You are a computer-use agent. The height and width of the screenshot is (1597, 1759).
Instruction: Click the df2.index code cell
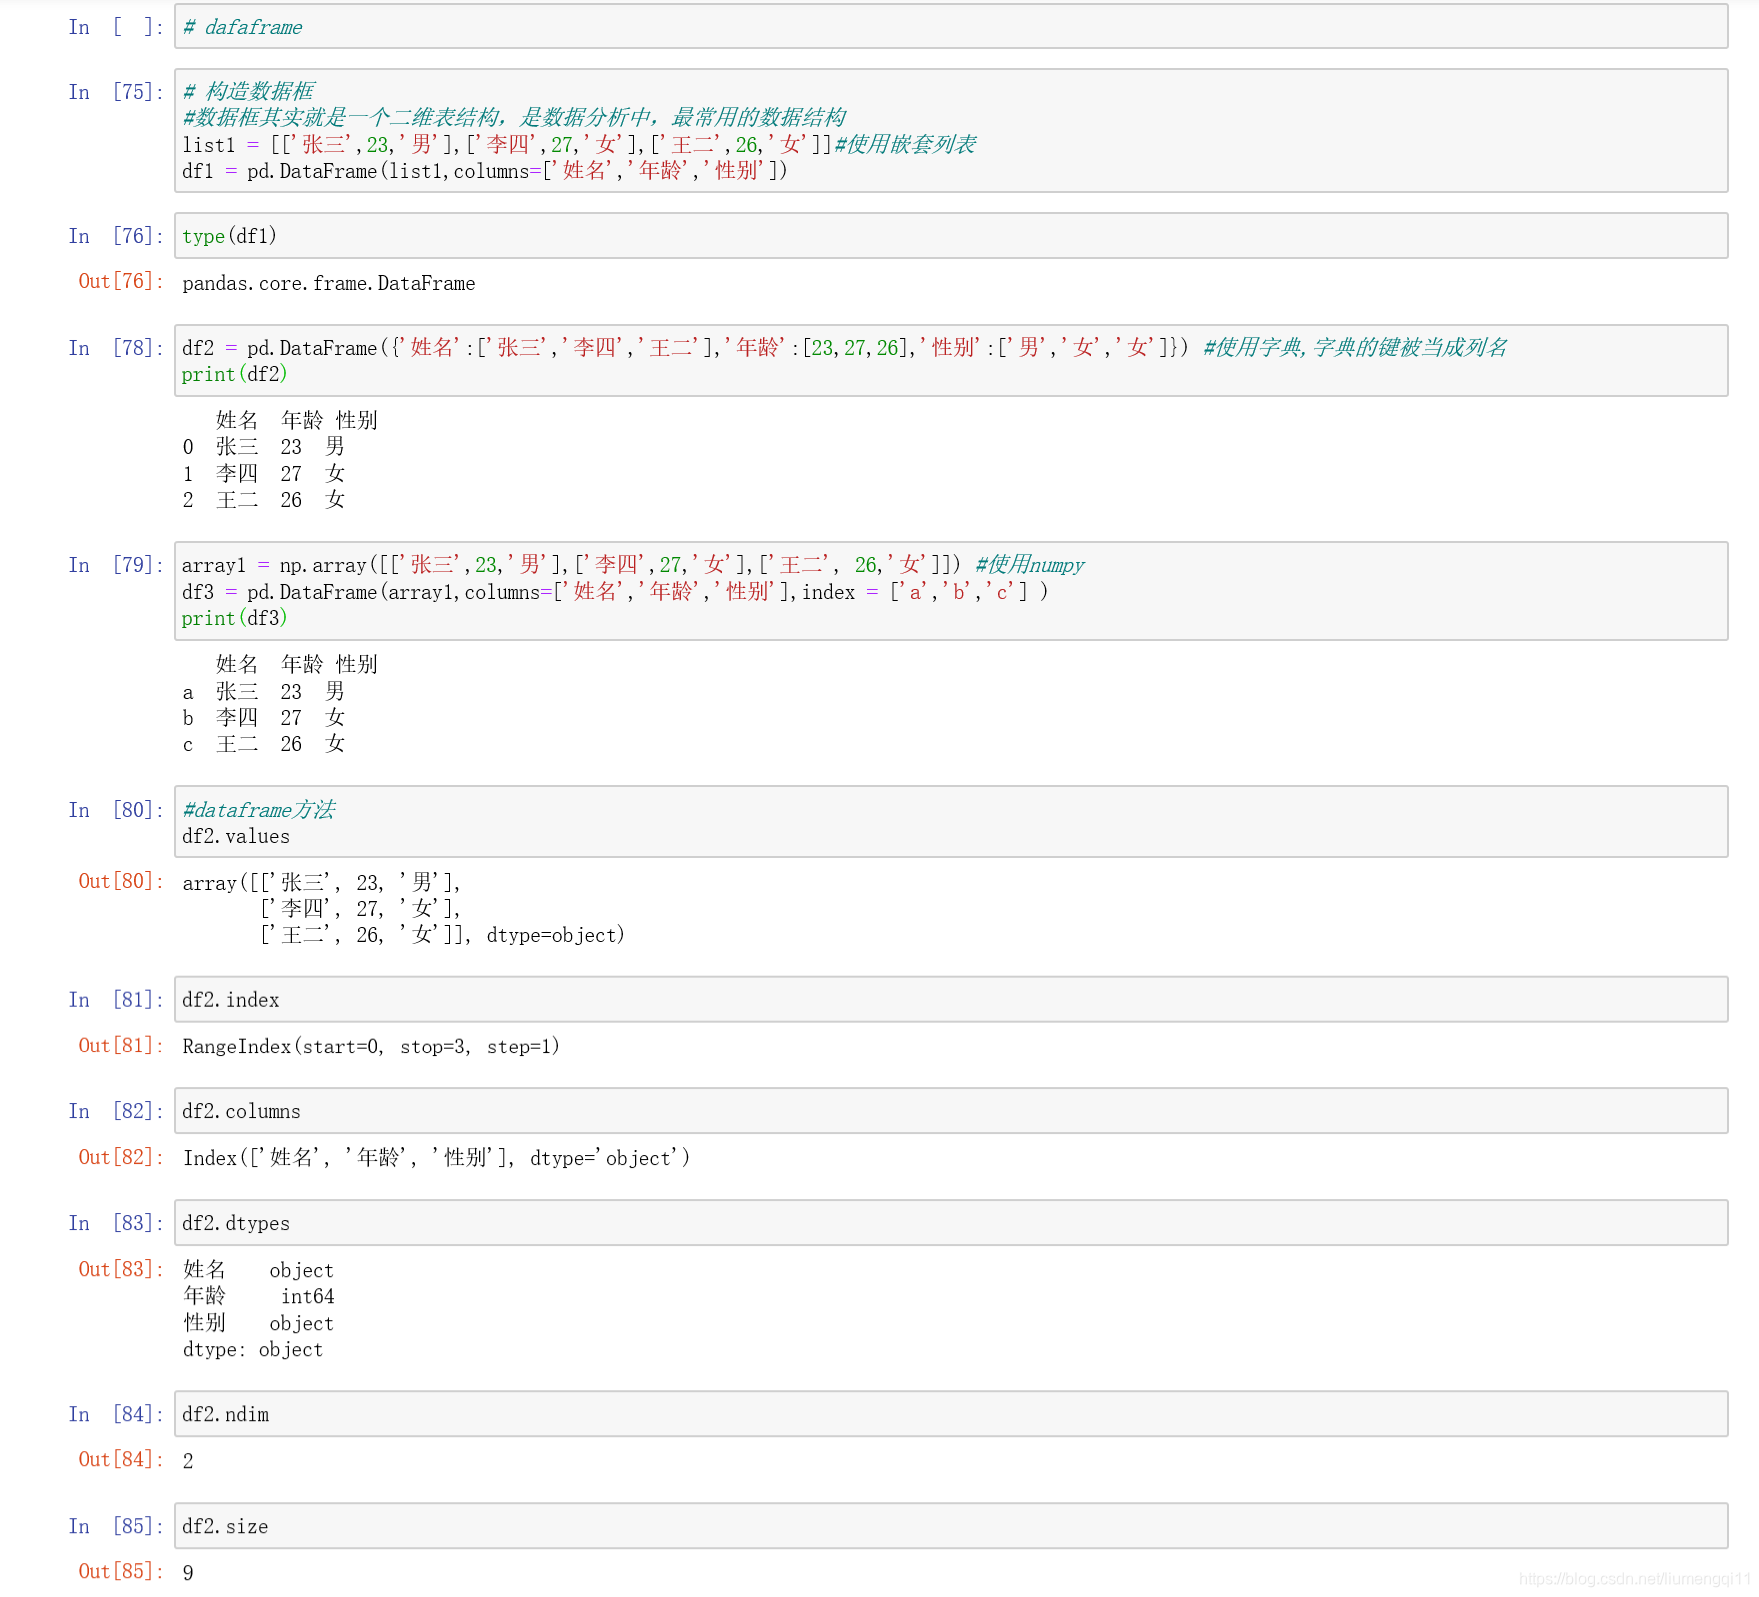click(x=951, y=1000)
